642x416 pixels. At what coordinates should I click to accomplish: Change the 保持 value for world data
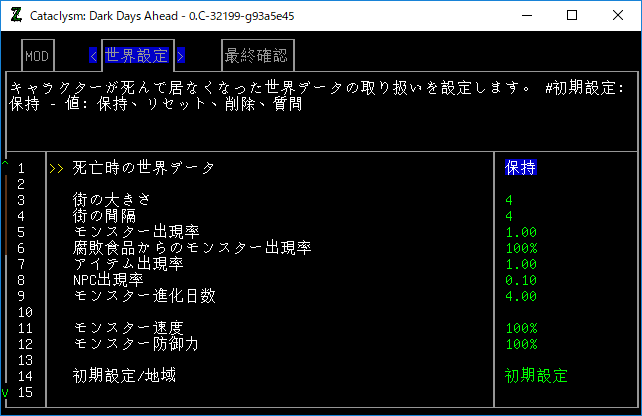[521, 168]
